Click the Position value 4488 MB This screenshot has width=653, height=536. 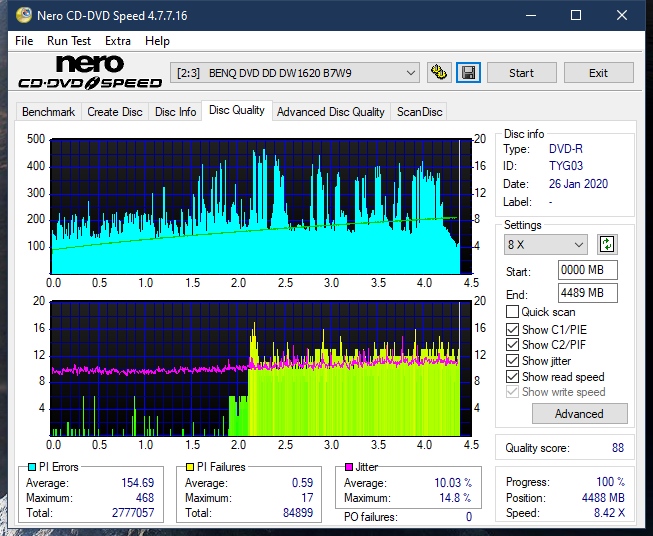pyautogui.click(x=603, y=498)
